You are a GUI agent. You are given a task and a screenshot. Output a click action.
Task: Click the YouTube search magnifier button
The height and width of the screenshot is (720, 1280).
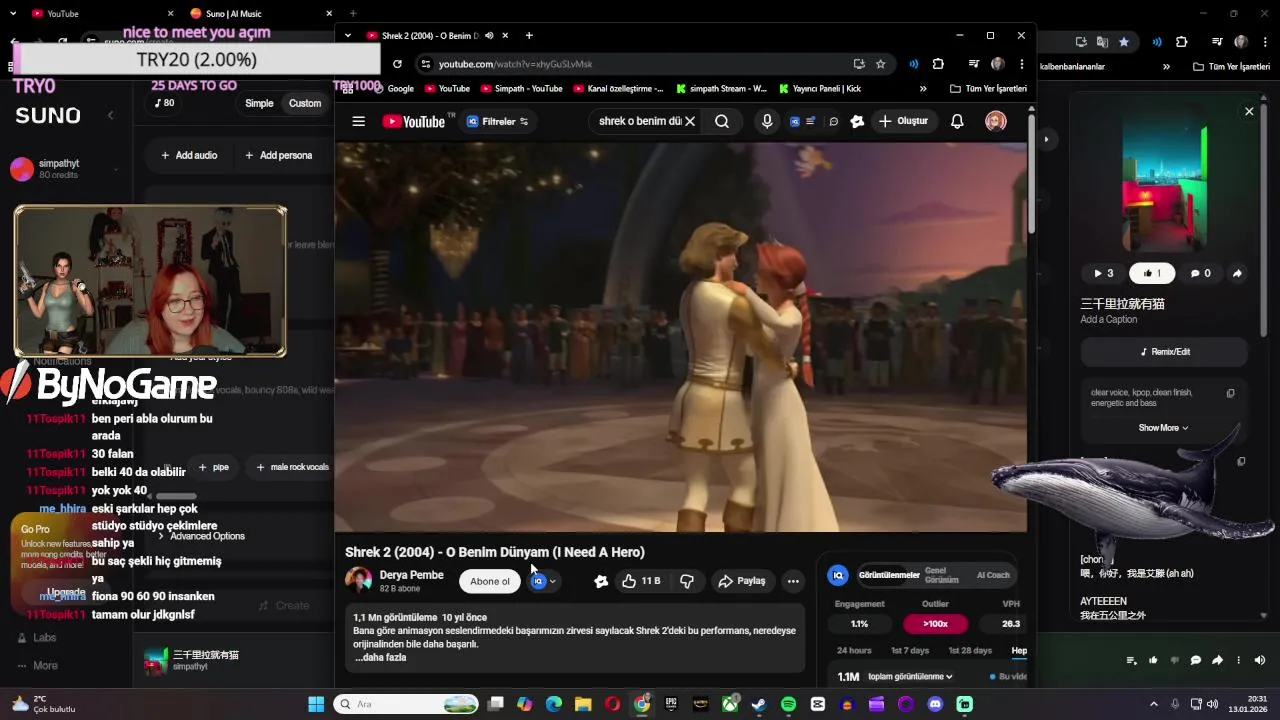[x=721, y=121]
